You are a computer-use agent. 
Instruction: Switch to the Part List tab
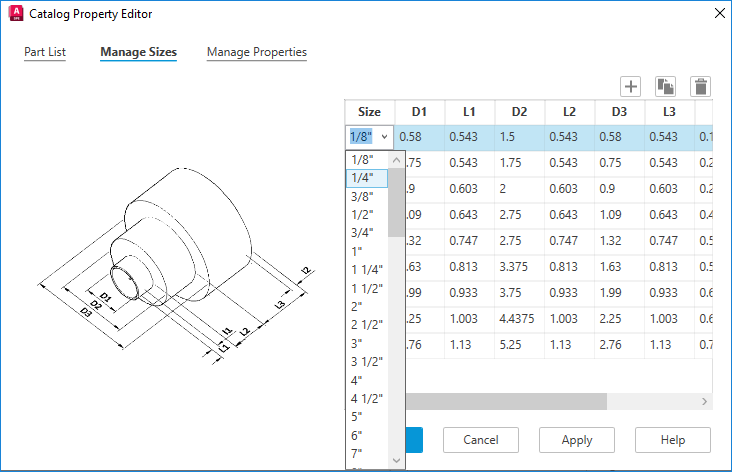45,52
